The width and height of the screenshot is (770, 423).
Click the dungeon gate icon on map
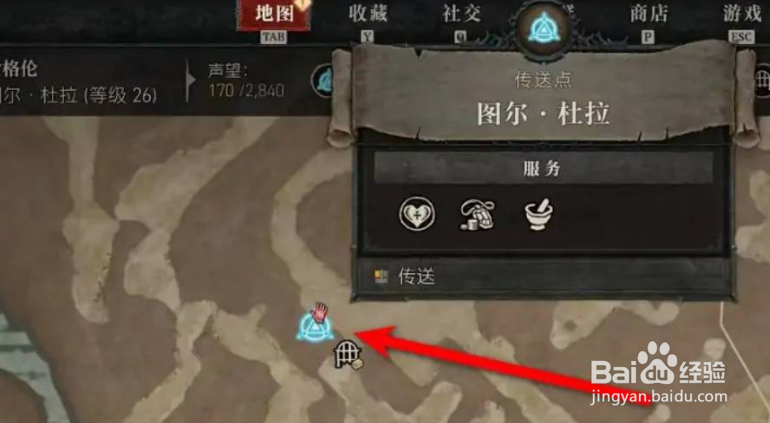coord(348,356)
